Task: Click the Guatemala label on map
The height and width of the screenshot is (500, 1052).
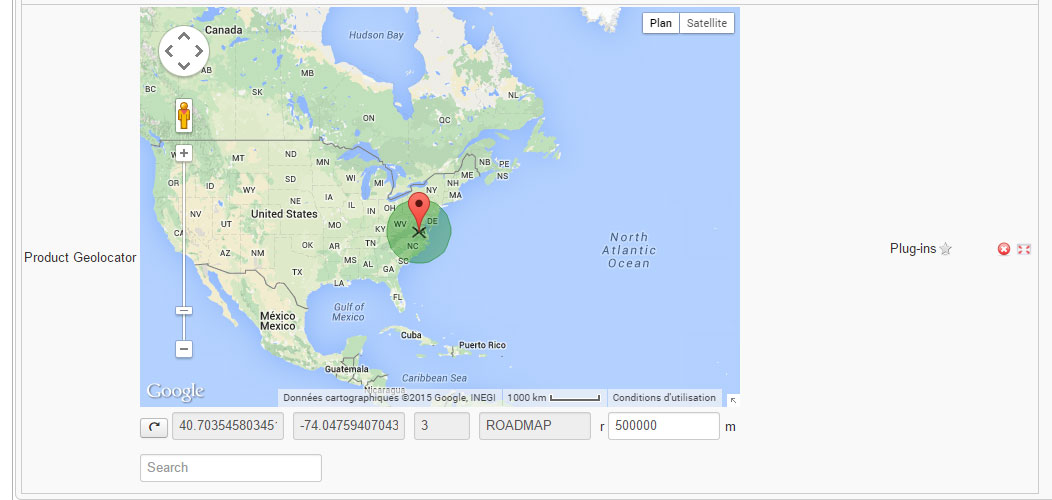Action: click(x=346, y=369)
